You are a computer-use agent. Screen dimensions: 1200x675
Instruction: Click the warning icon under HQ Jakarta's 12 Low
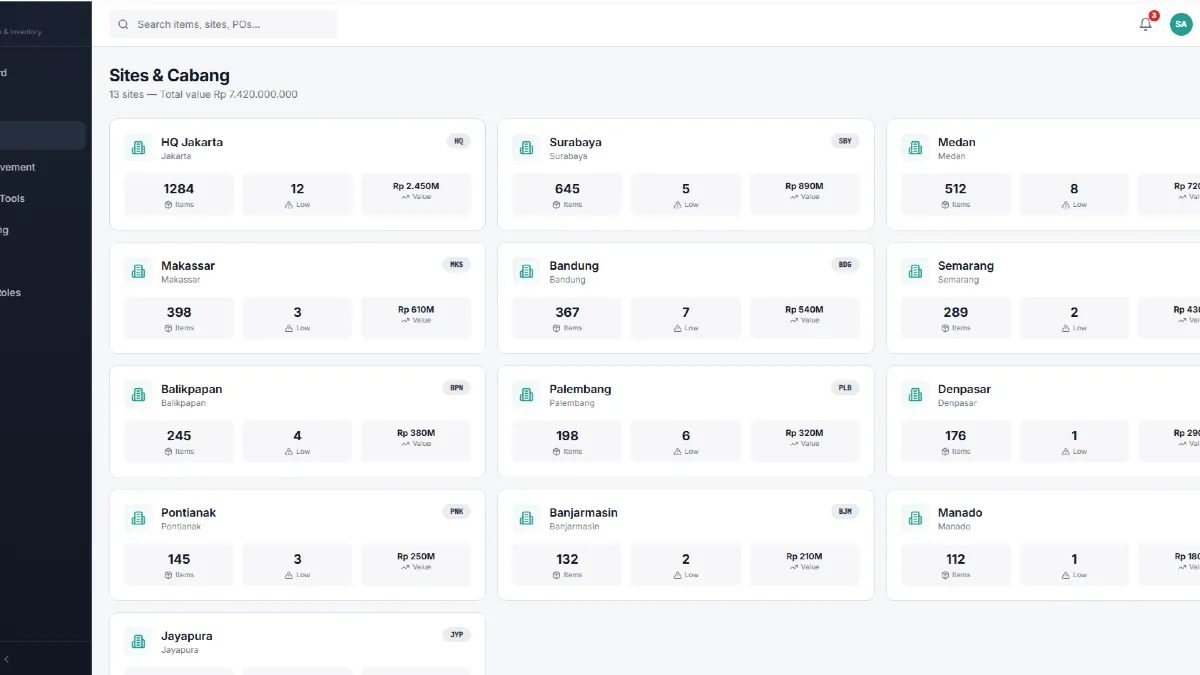[x=289, y=205]
